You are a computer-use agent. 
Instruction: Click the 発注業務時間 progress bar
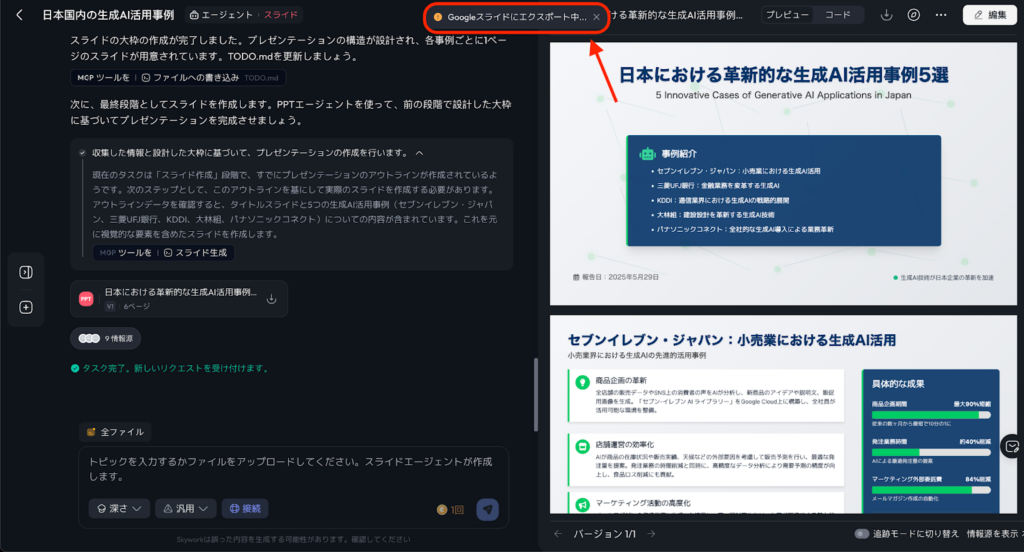[x=931, y=452]
